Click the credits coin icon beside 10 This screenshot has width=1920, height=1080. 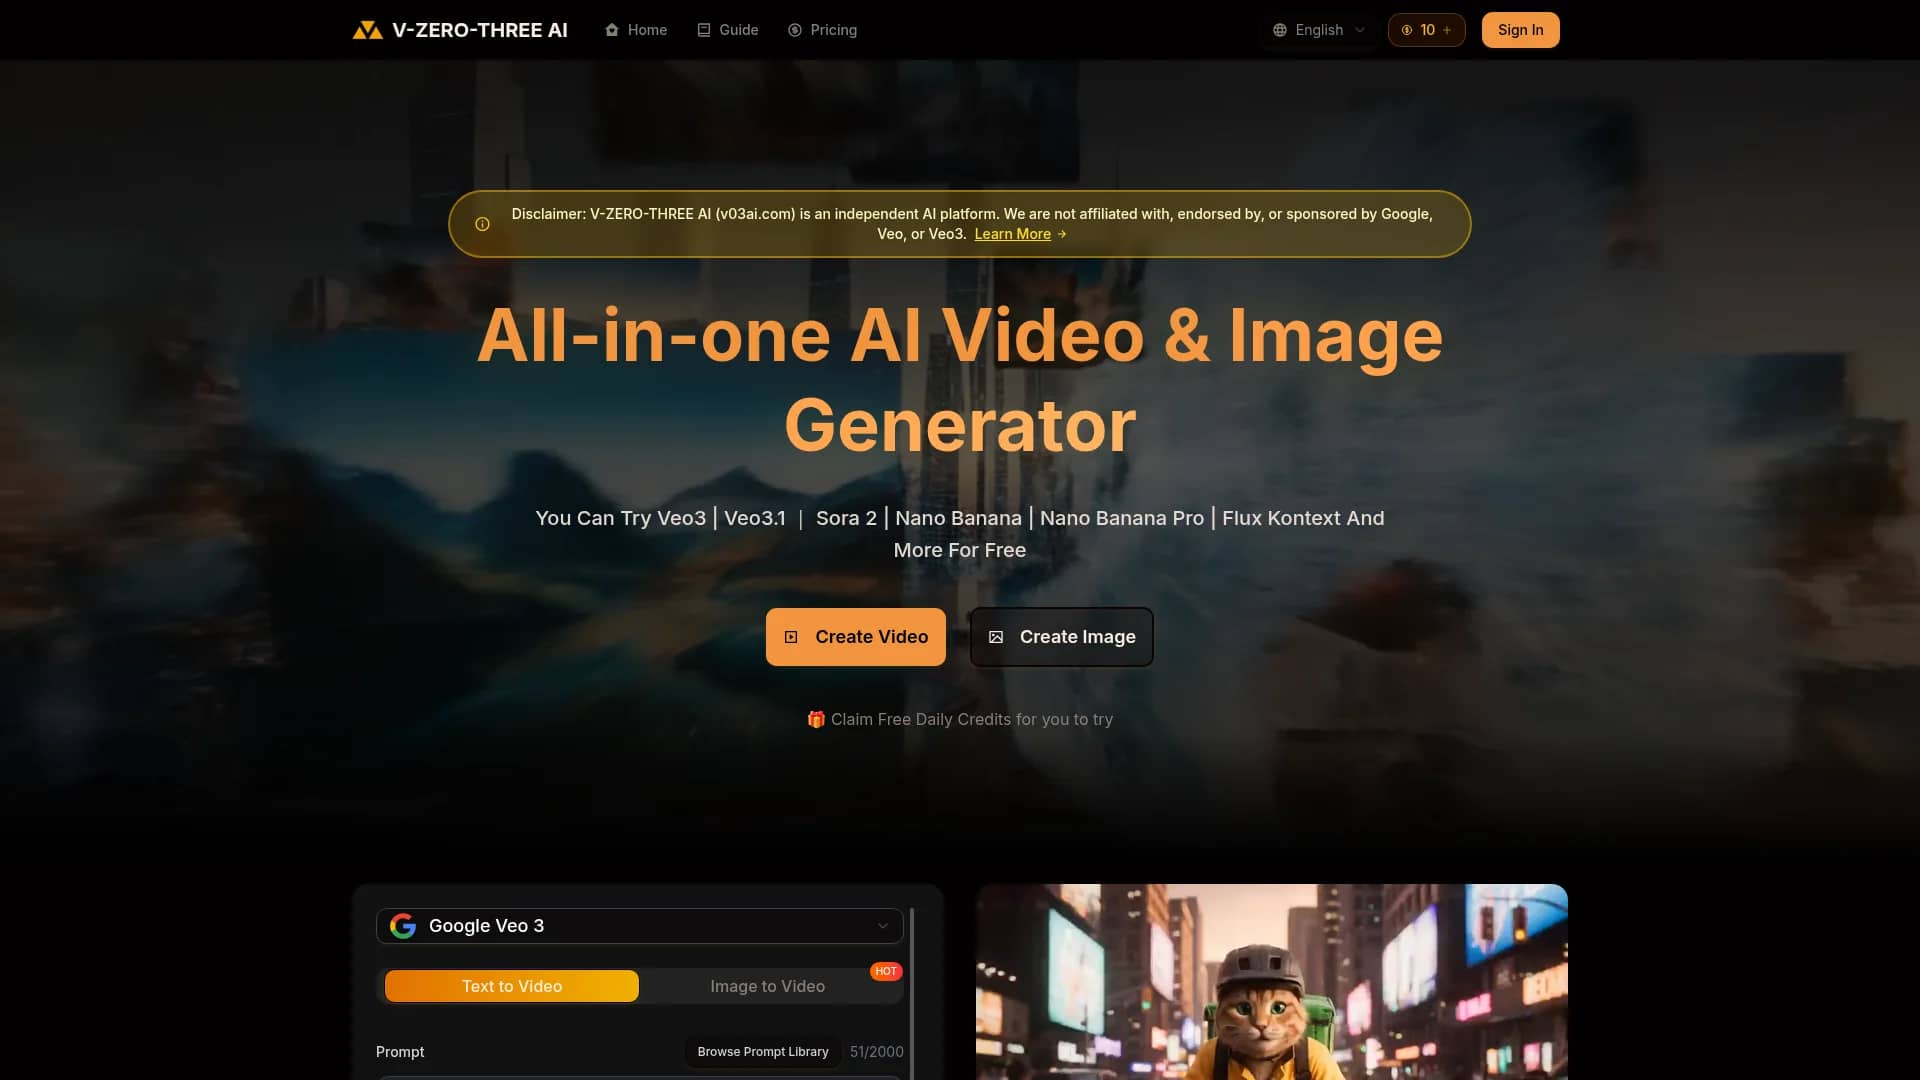[1407, 30]
